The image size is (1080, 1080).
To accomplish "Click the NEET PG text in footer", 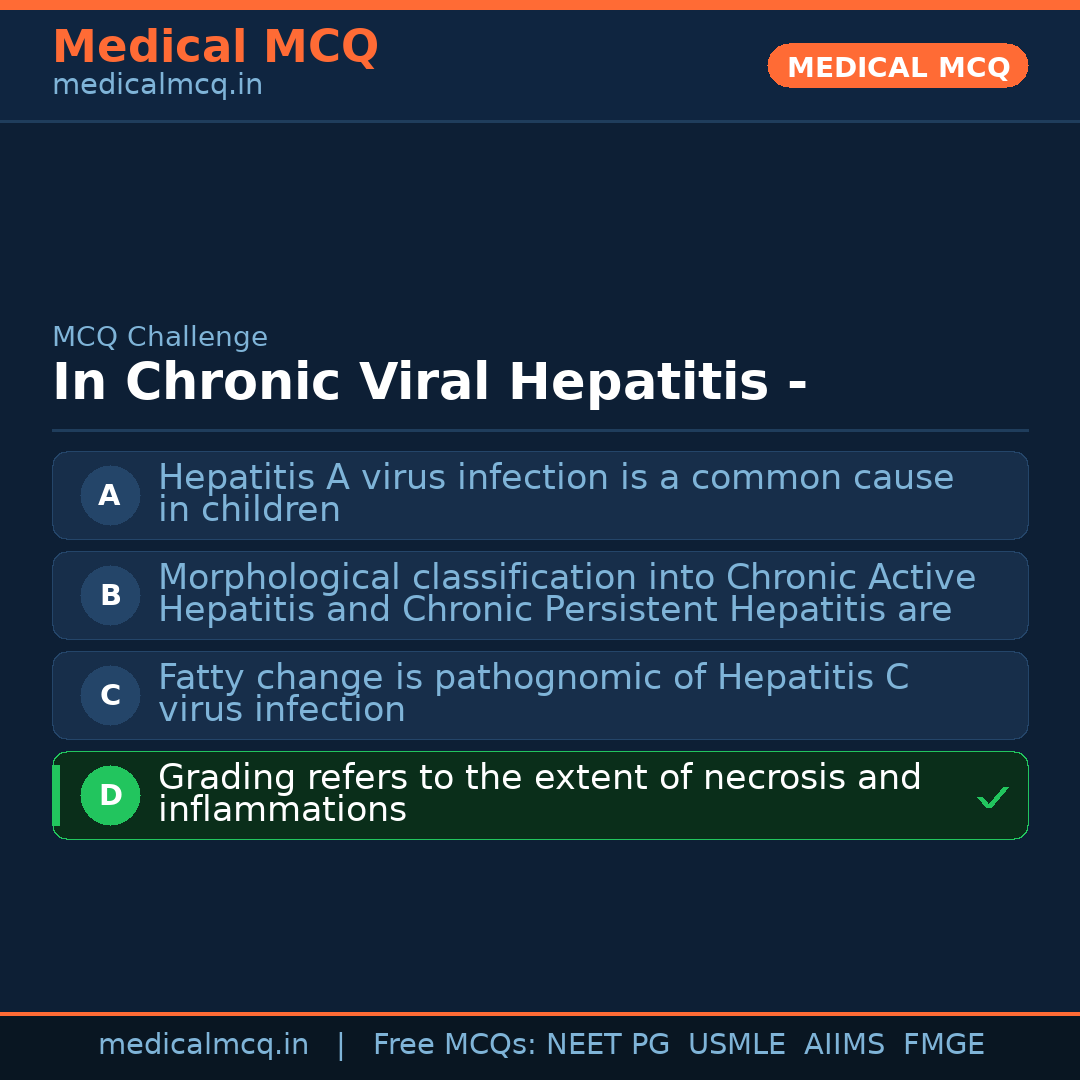I will click(x=608, y=1045).
